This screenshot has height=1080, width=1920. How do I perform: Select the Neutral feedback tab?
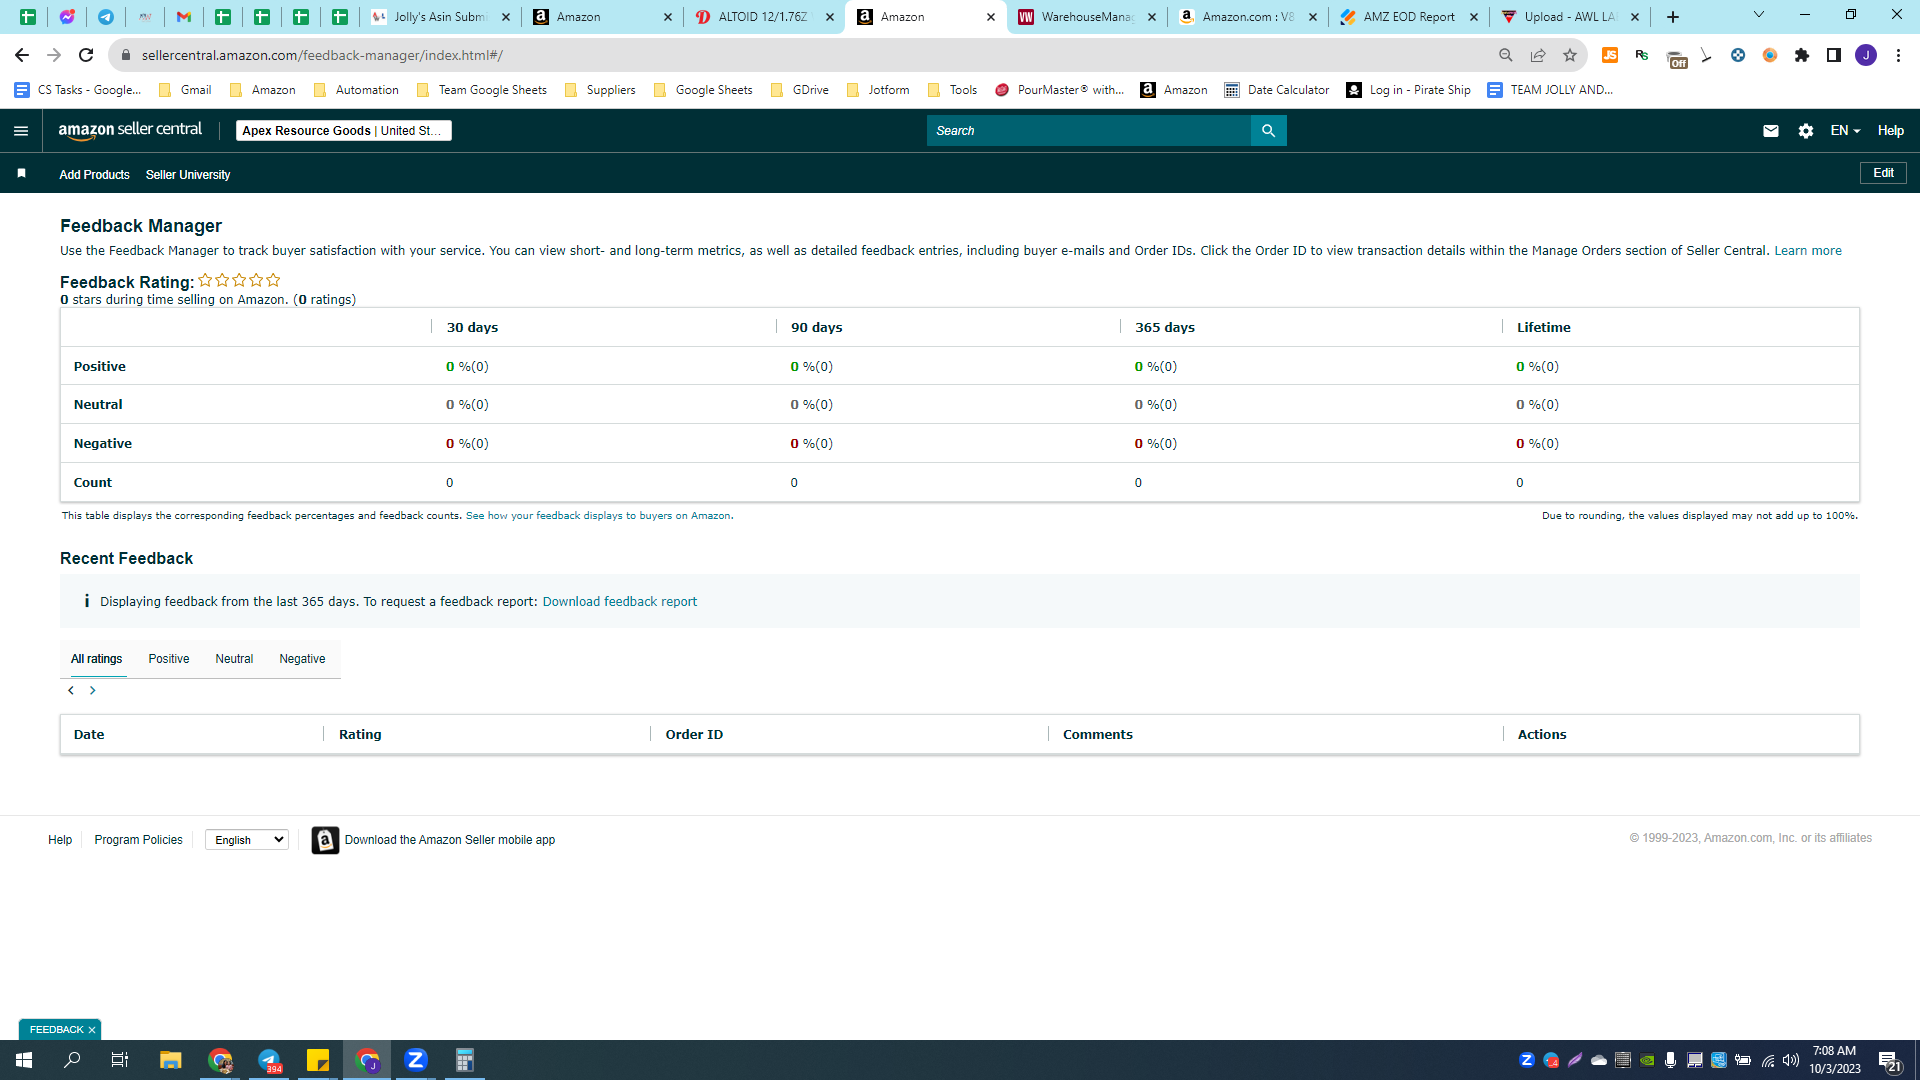(x=234, y=659)
